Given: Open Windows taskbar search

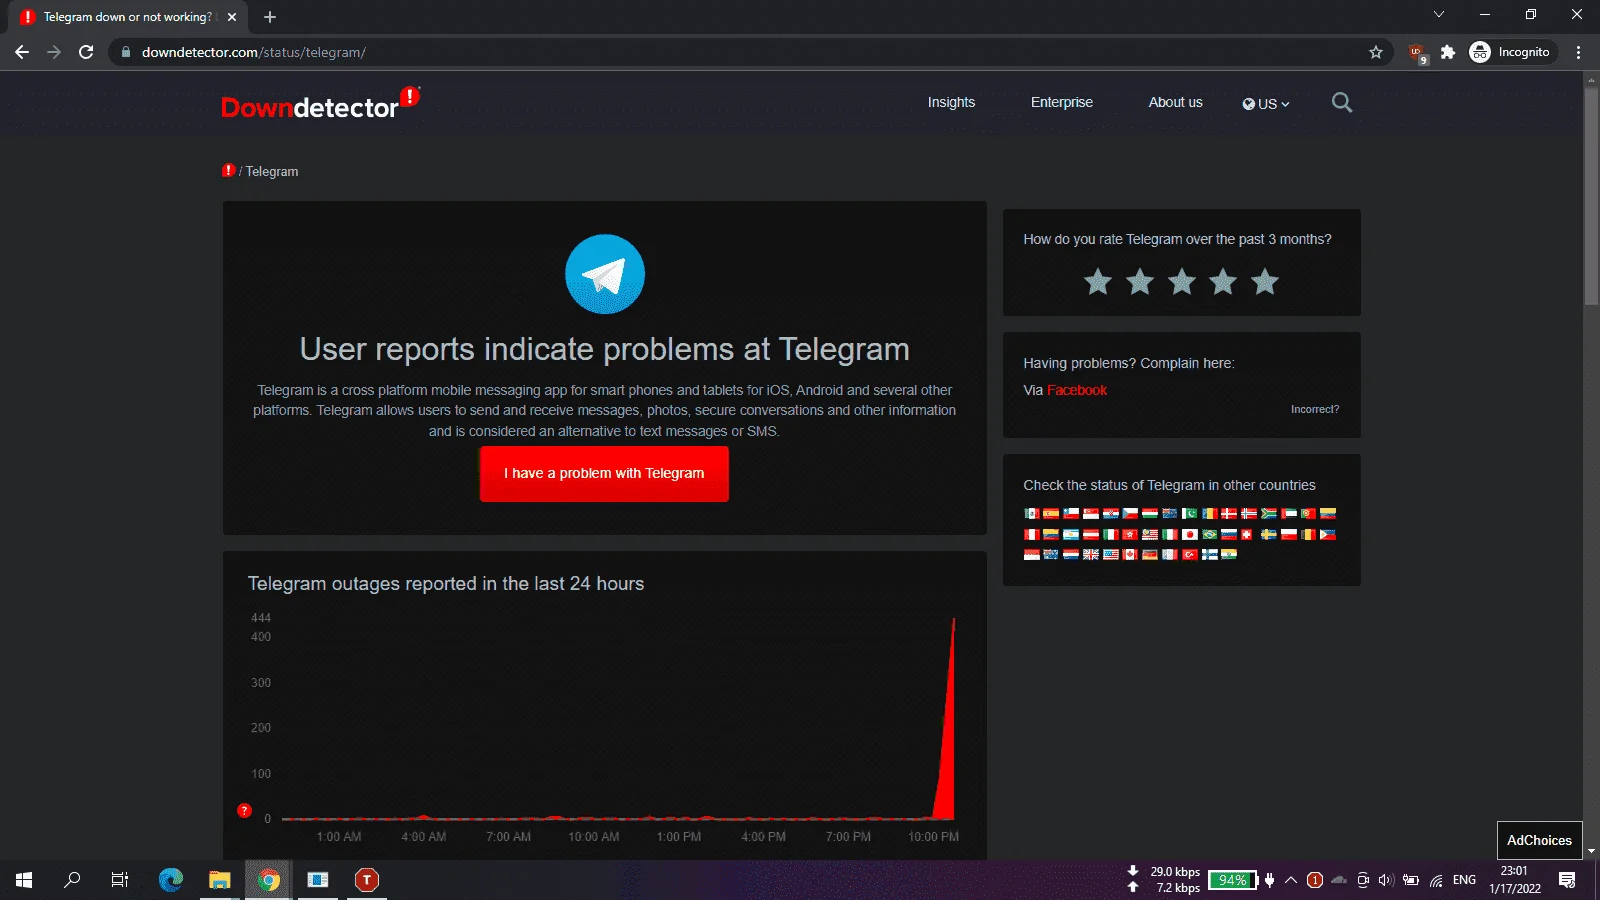Looking at the screenshot, I should pos(72,880).
